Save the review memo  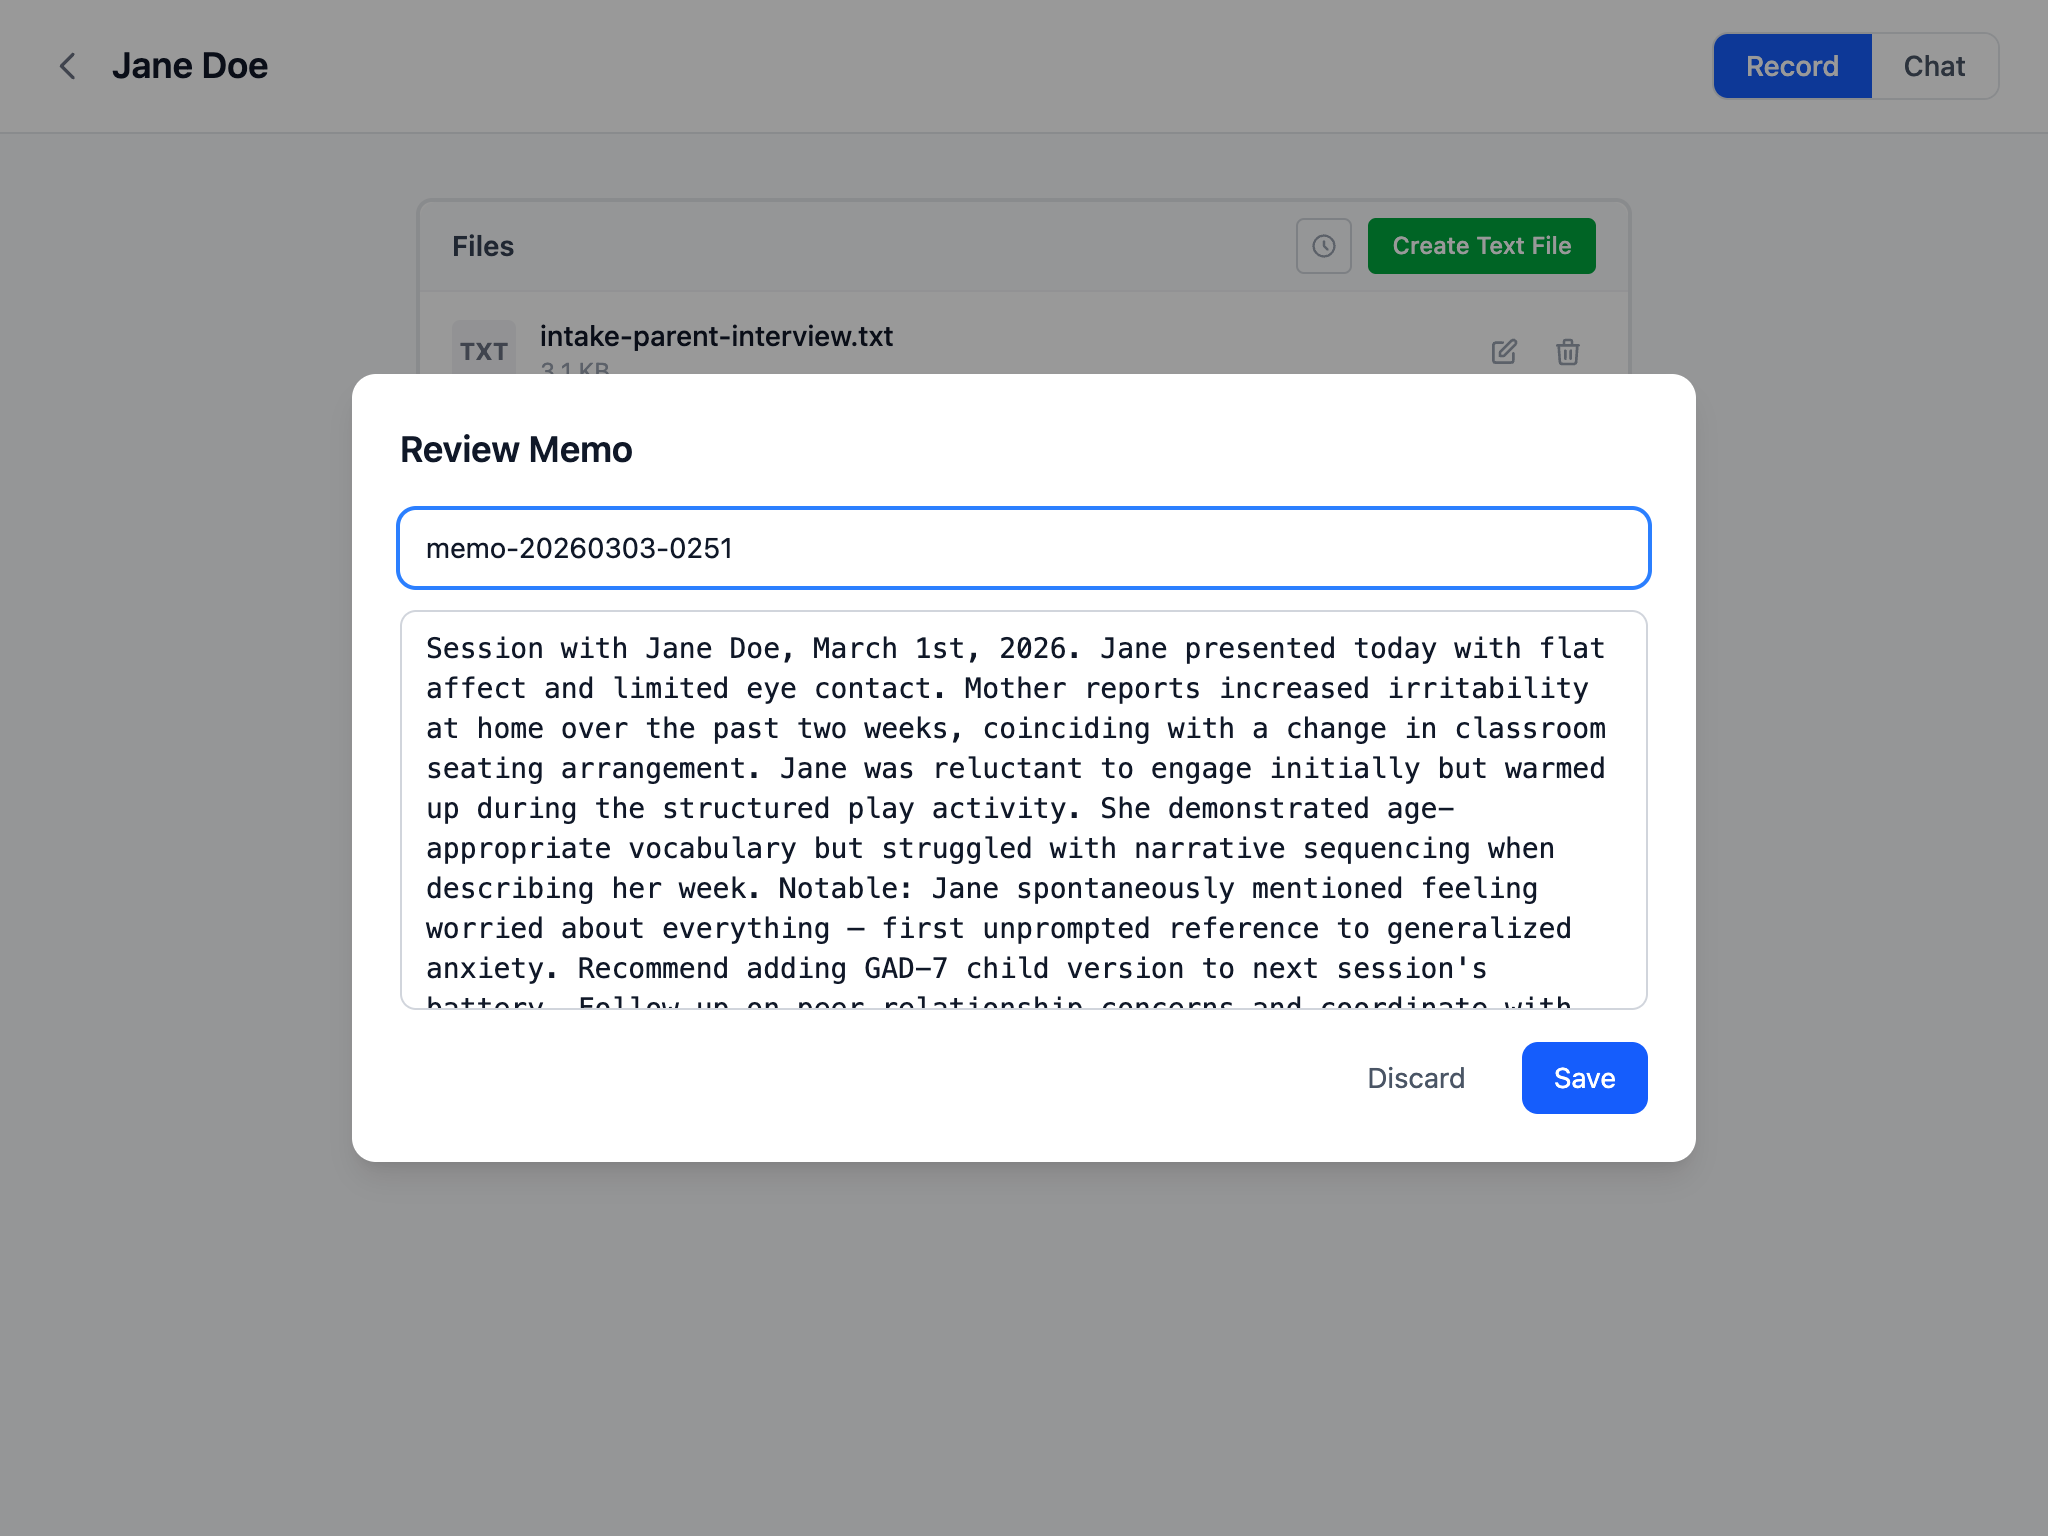(1584, 1078)
